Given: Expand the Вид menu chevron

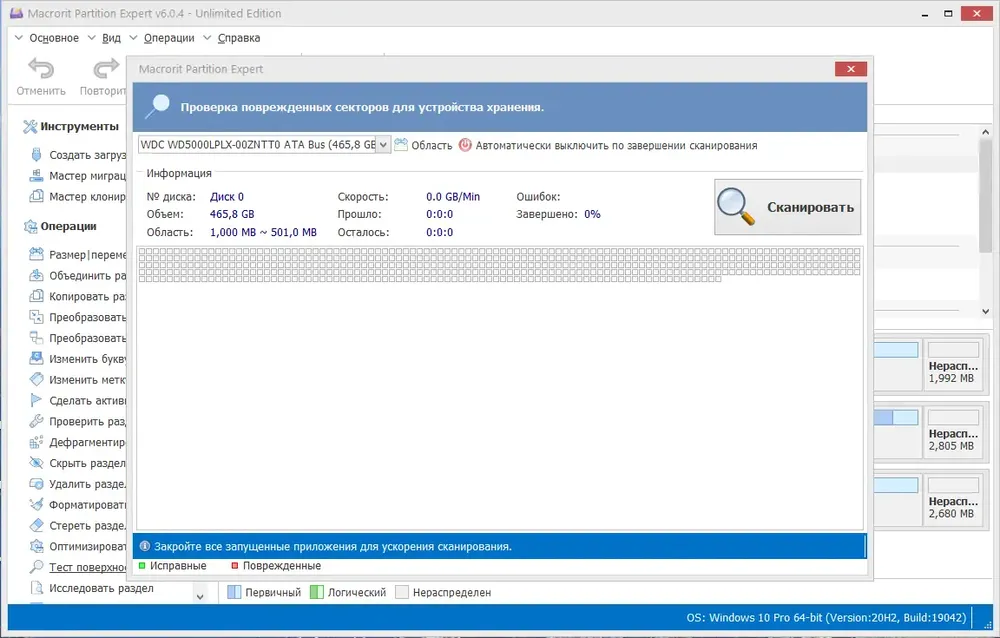Looking at the screenshot, I should click(x=91, y=38).
